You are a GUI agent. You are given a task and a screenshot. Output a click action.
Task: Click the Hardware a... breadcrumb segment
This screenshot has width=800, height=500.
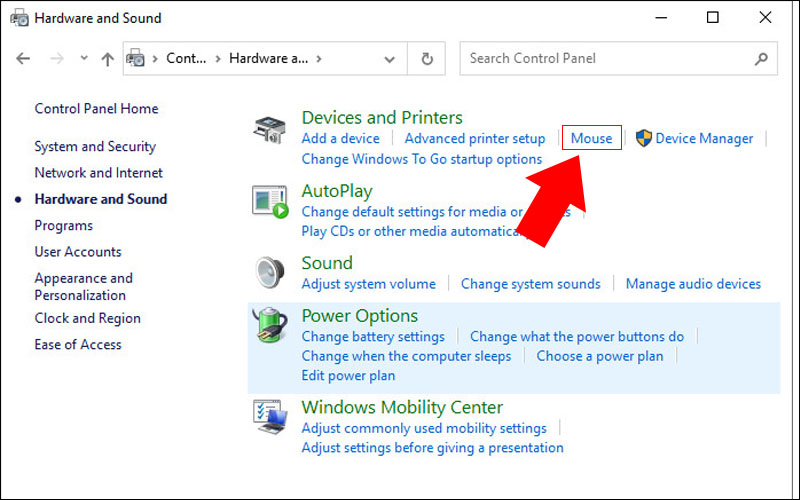point(268,58)
